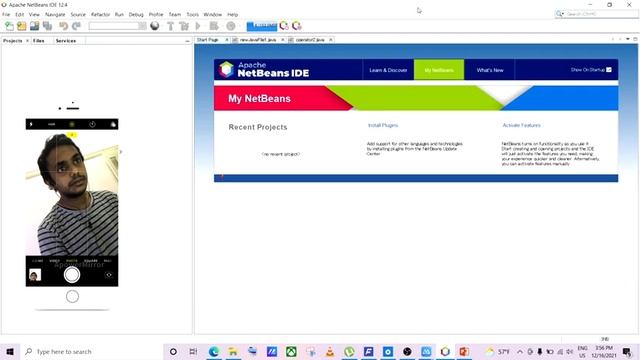
Task: Click the Save All toolbar icon
Action: pyautogui.click(x=47, y=26)
